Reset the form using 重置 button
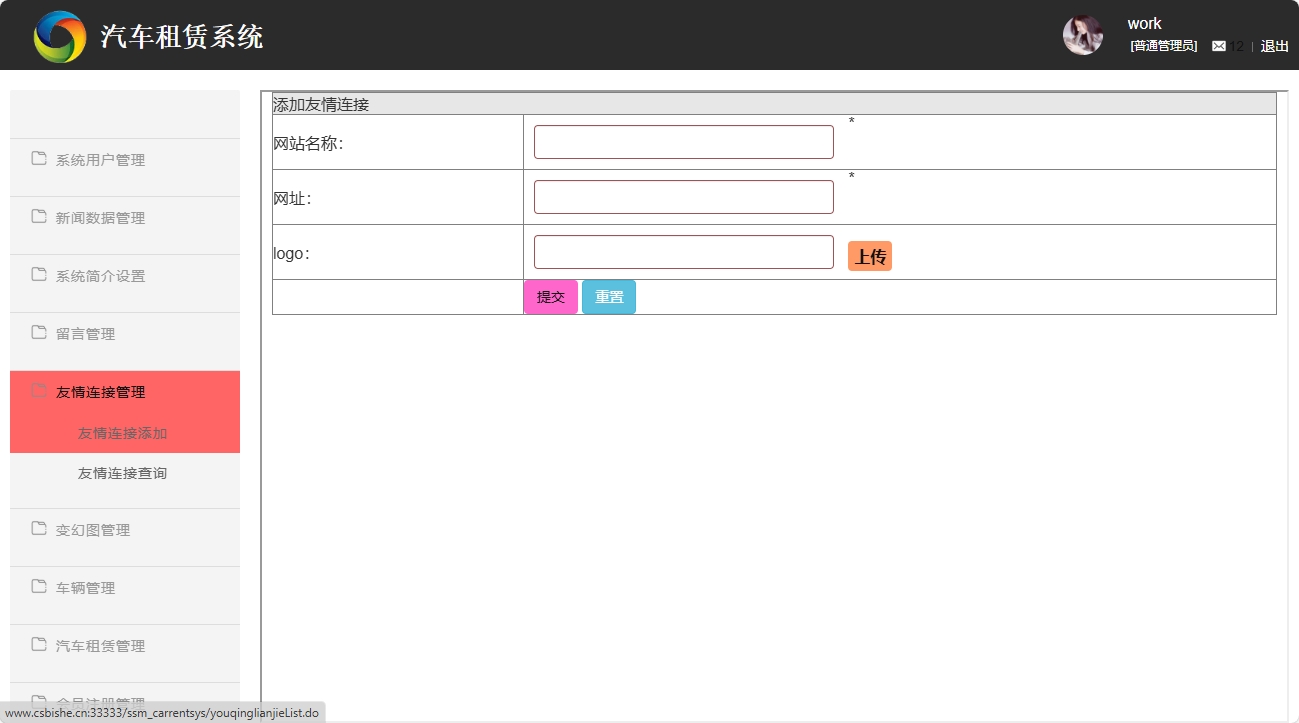 (x=609, y=297)
